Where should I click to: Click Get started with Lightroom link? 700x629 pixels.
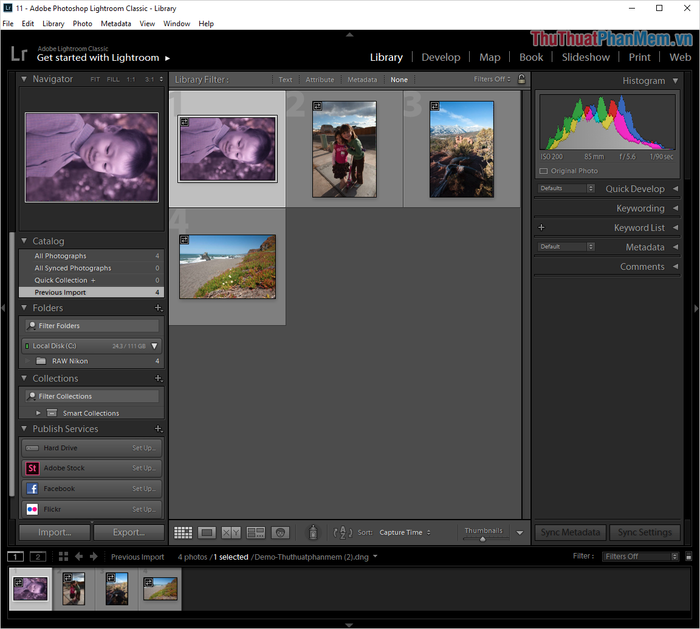103,58
